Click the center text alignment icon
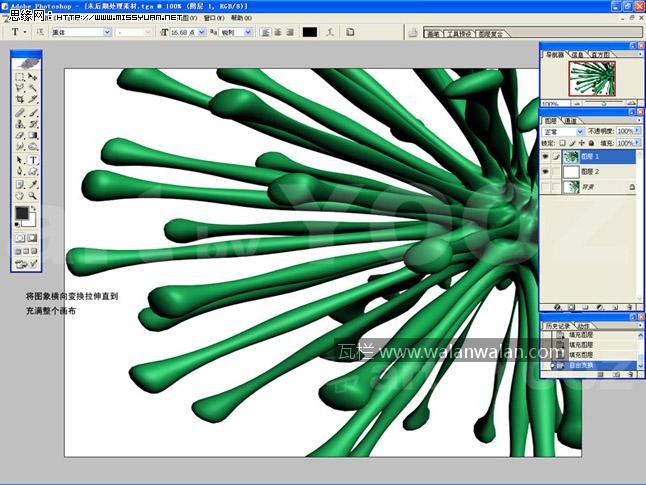The image size is (646, 485). click(277, 32)
